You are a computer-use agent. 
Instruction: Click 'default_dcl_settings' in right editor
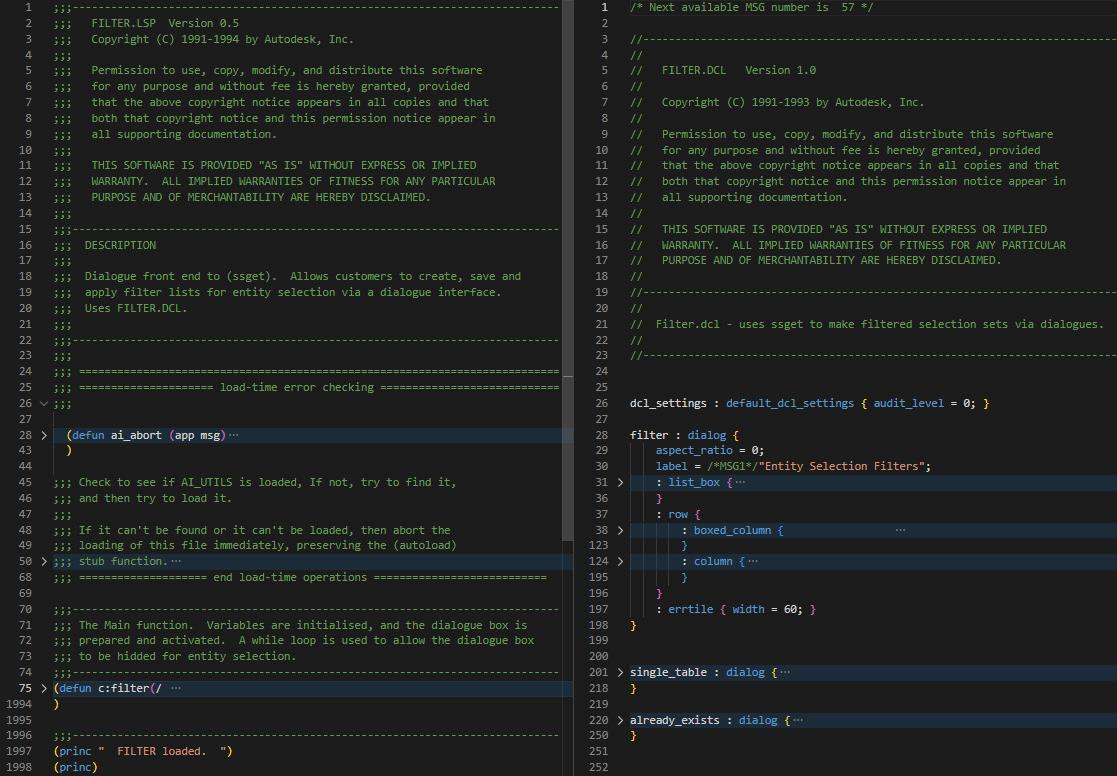[x=789, y=403]
